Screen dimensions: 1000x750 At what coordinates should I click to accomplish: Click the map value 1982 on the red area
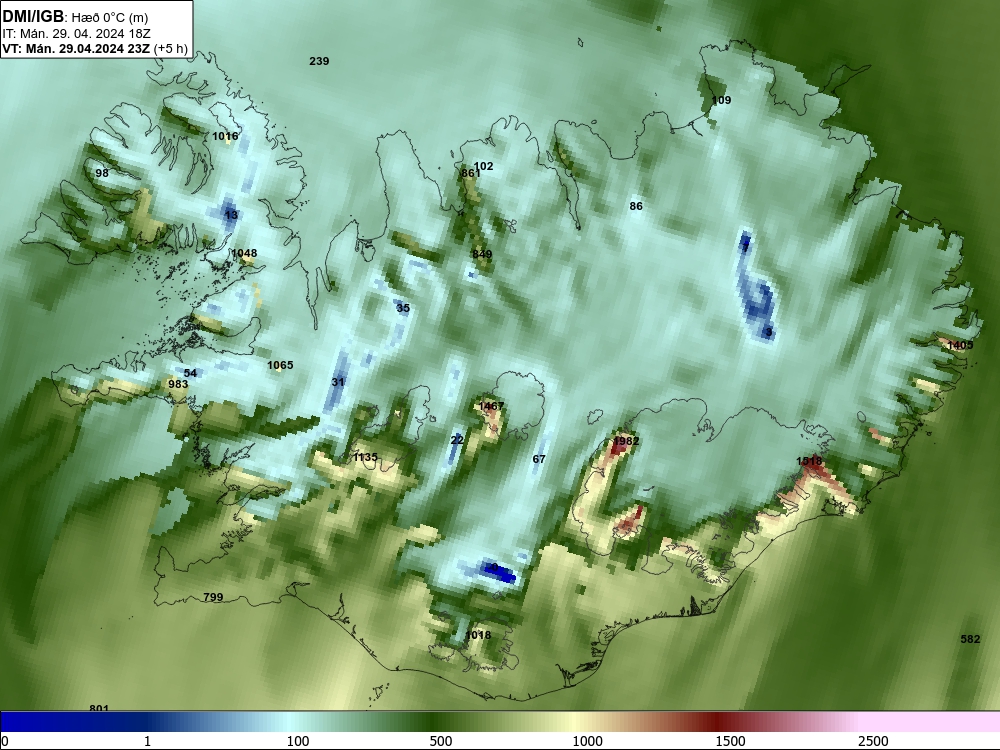[626, 441]
